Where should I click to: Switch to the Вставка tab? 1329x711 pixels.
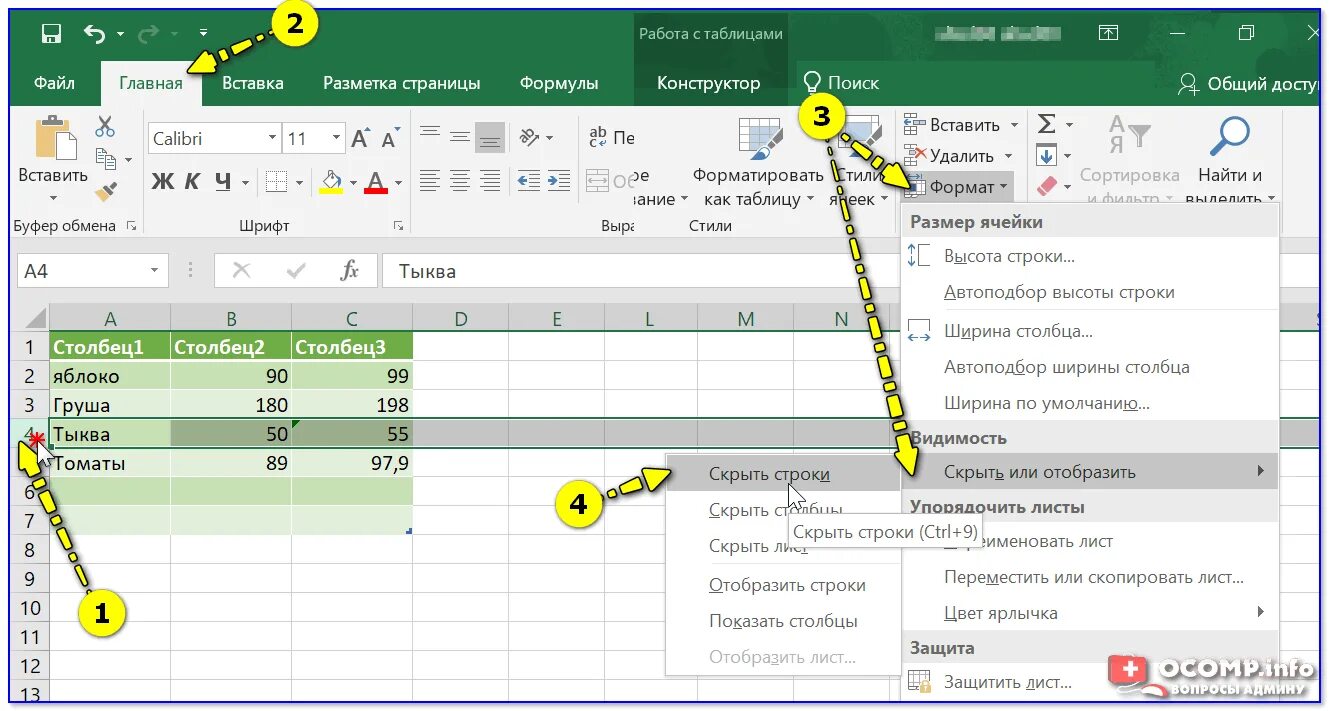point(252,83)
